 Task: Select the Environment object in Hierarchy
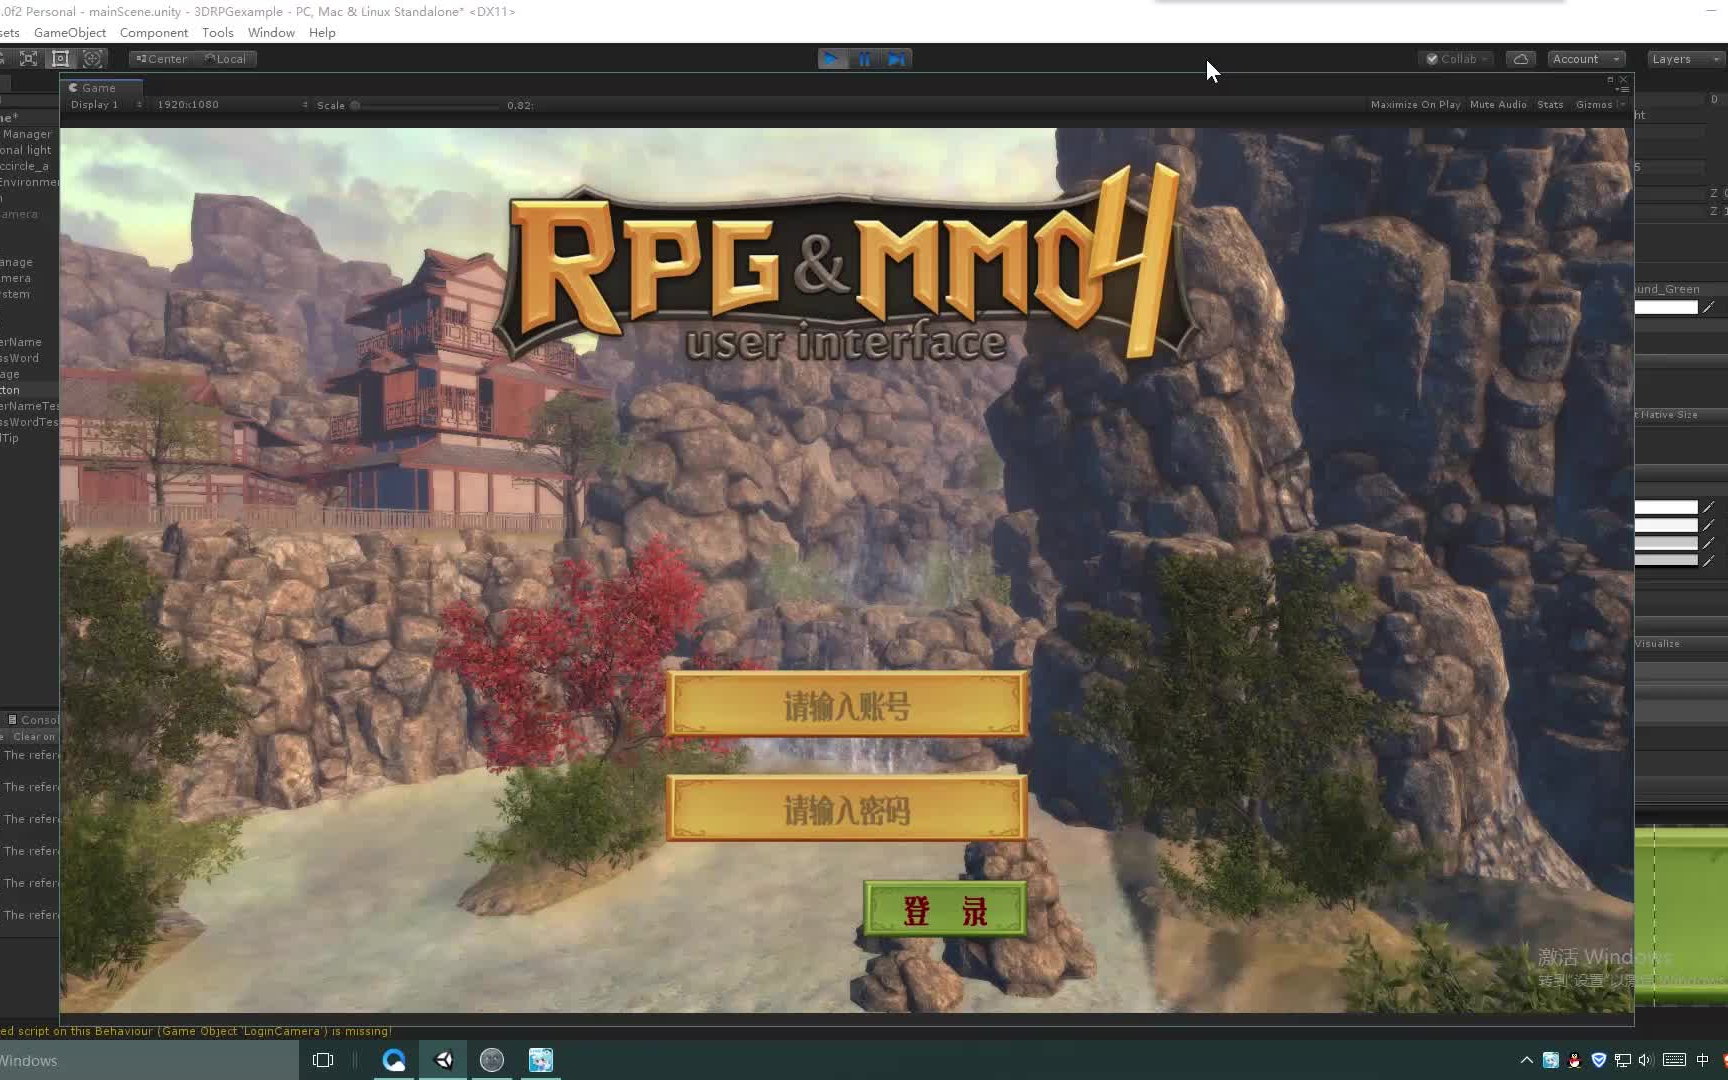point(29,182)
